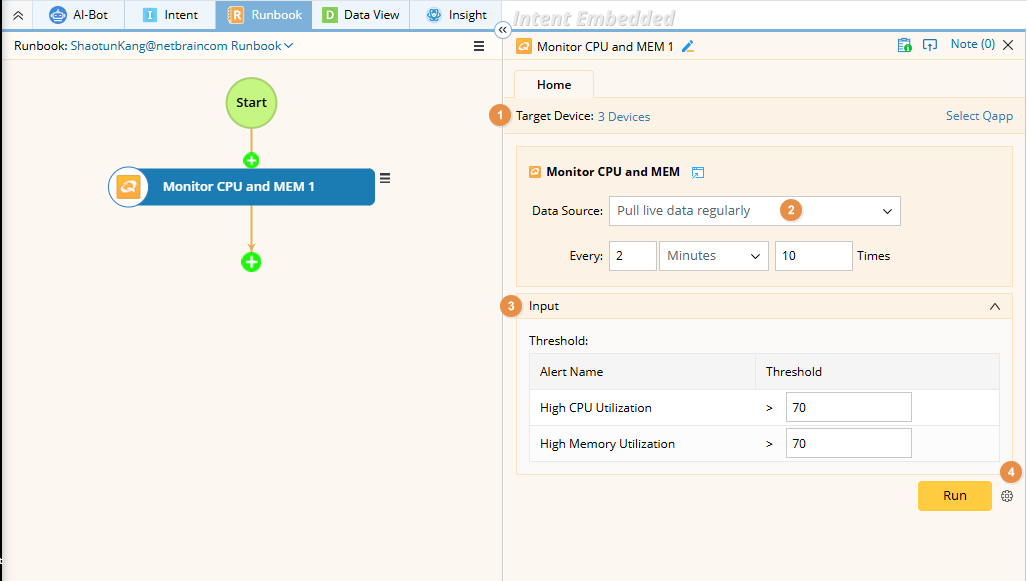This screenshot has height=581, width=1027.
Task: Collapse the runbook pane with double-left arrow
Action: (x=502, y=29)
